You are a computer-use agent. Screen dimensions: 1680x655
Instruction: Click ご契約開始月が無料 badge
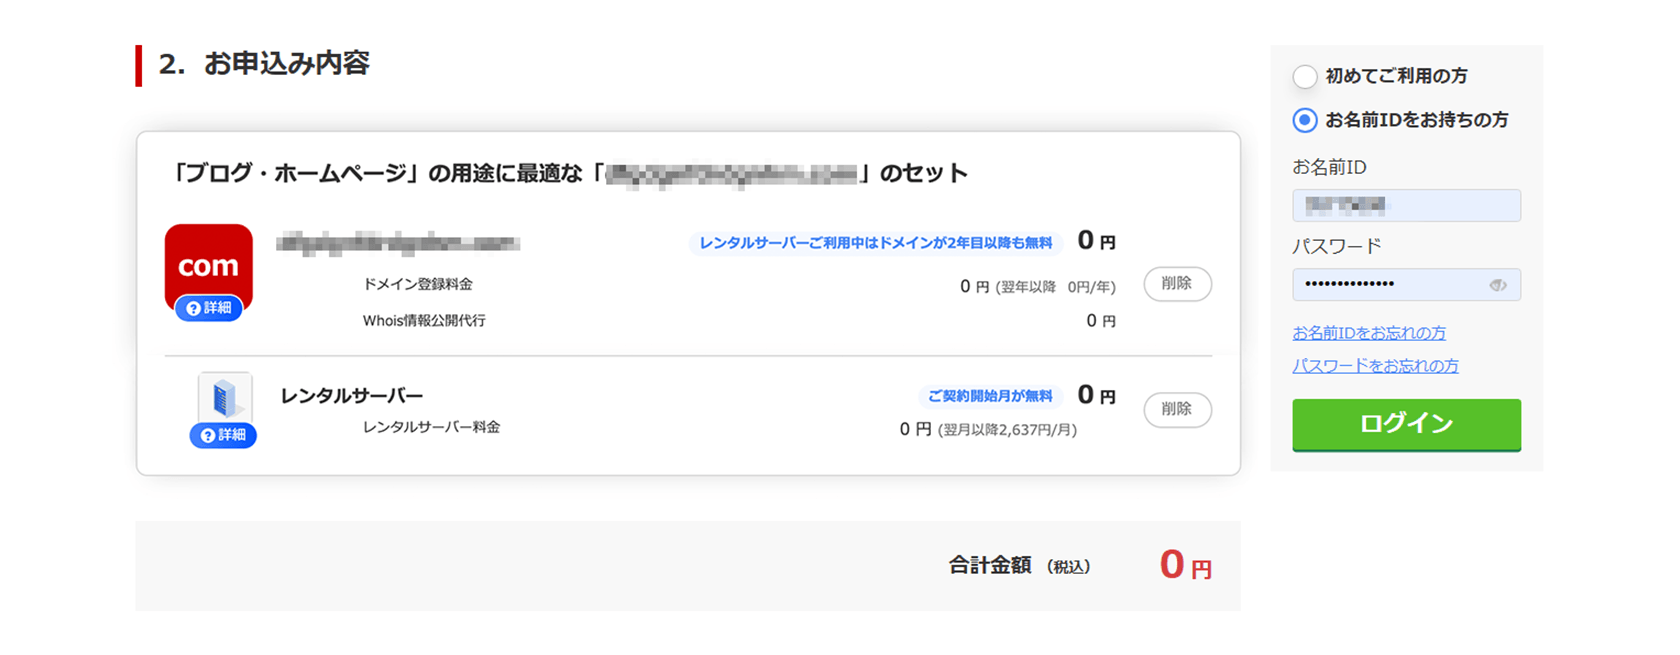(x=989, y=396)
